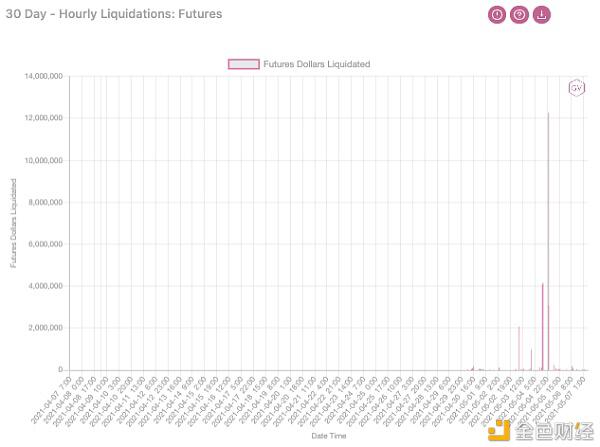Screen dimensions: 600x447
Task: Click the vertical Futures Dollars Liquidated axis title
Action: [x=14, y=223]
